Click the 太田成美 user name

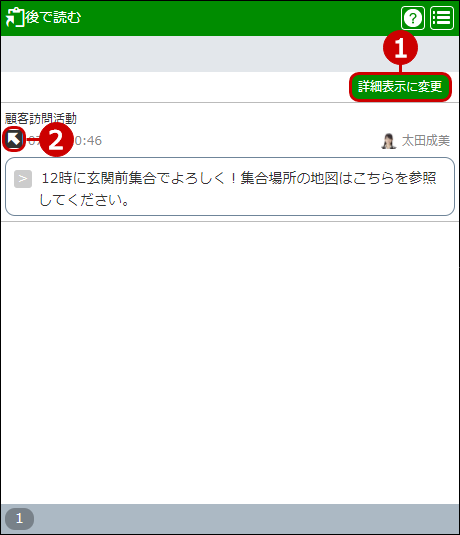(426, 141)
